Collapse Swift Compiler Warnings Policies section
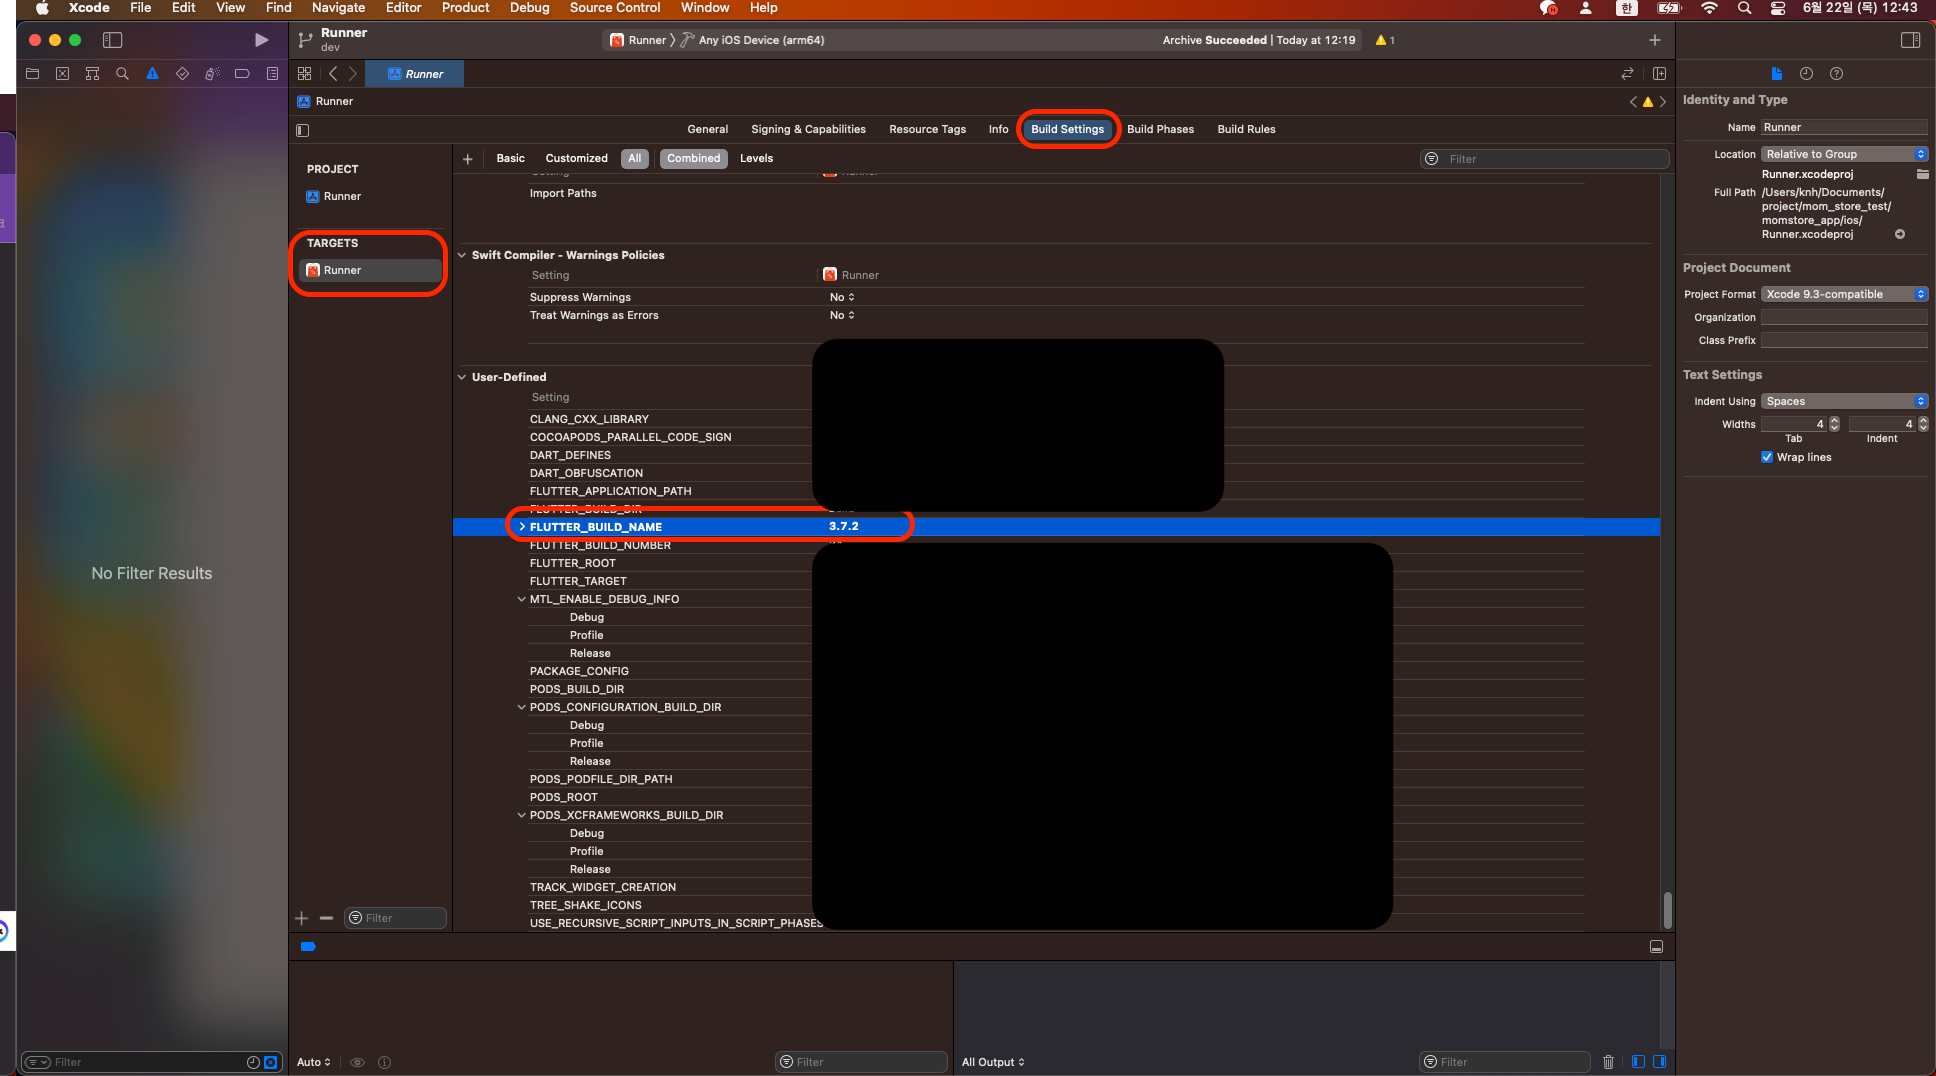The image size is (1936, 1076). 462,255
